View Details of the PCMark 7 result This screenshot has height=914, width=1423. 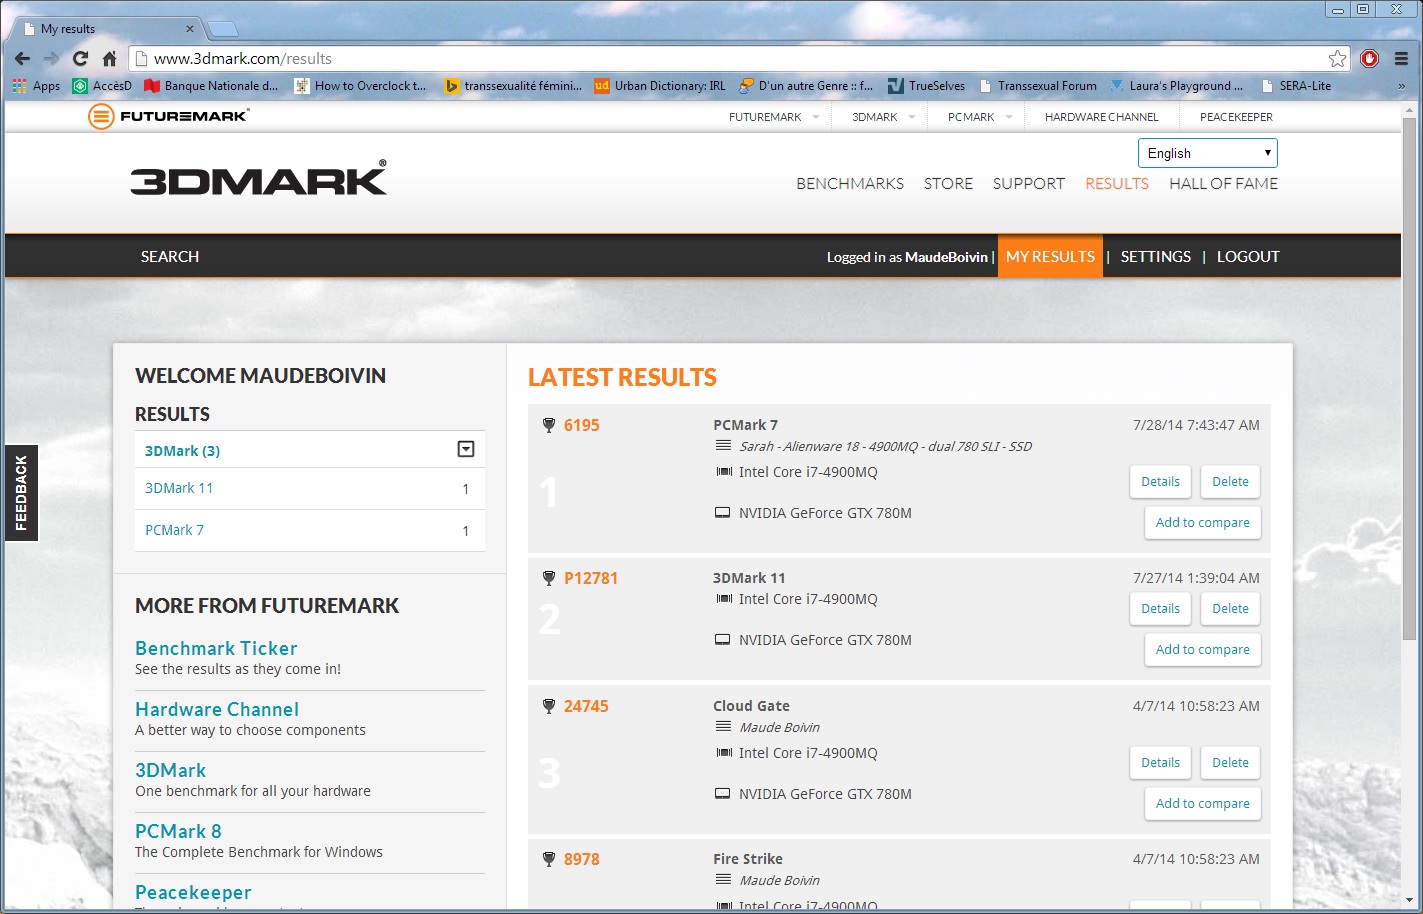point(1161,482)
